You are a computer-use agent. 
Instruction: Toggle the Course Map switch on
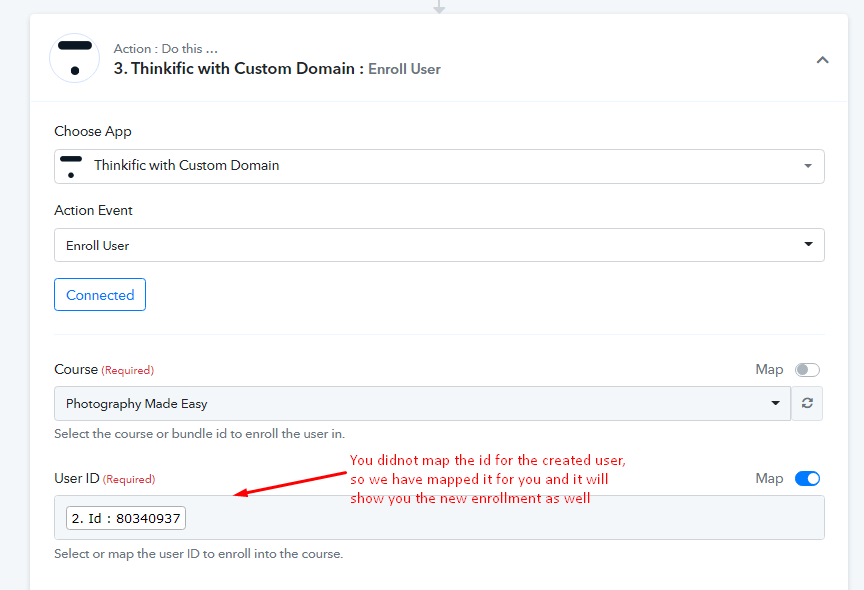[807, 370]
